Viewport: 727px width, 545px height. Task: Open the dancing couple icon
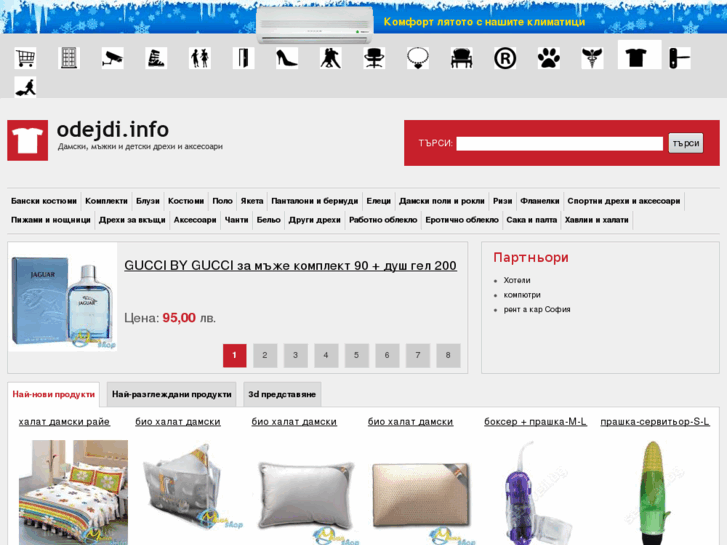coord(330,58)
